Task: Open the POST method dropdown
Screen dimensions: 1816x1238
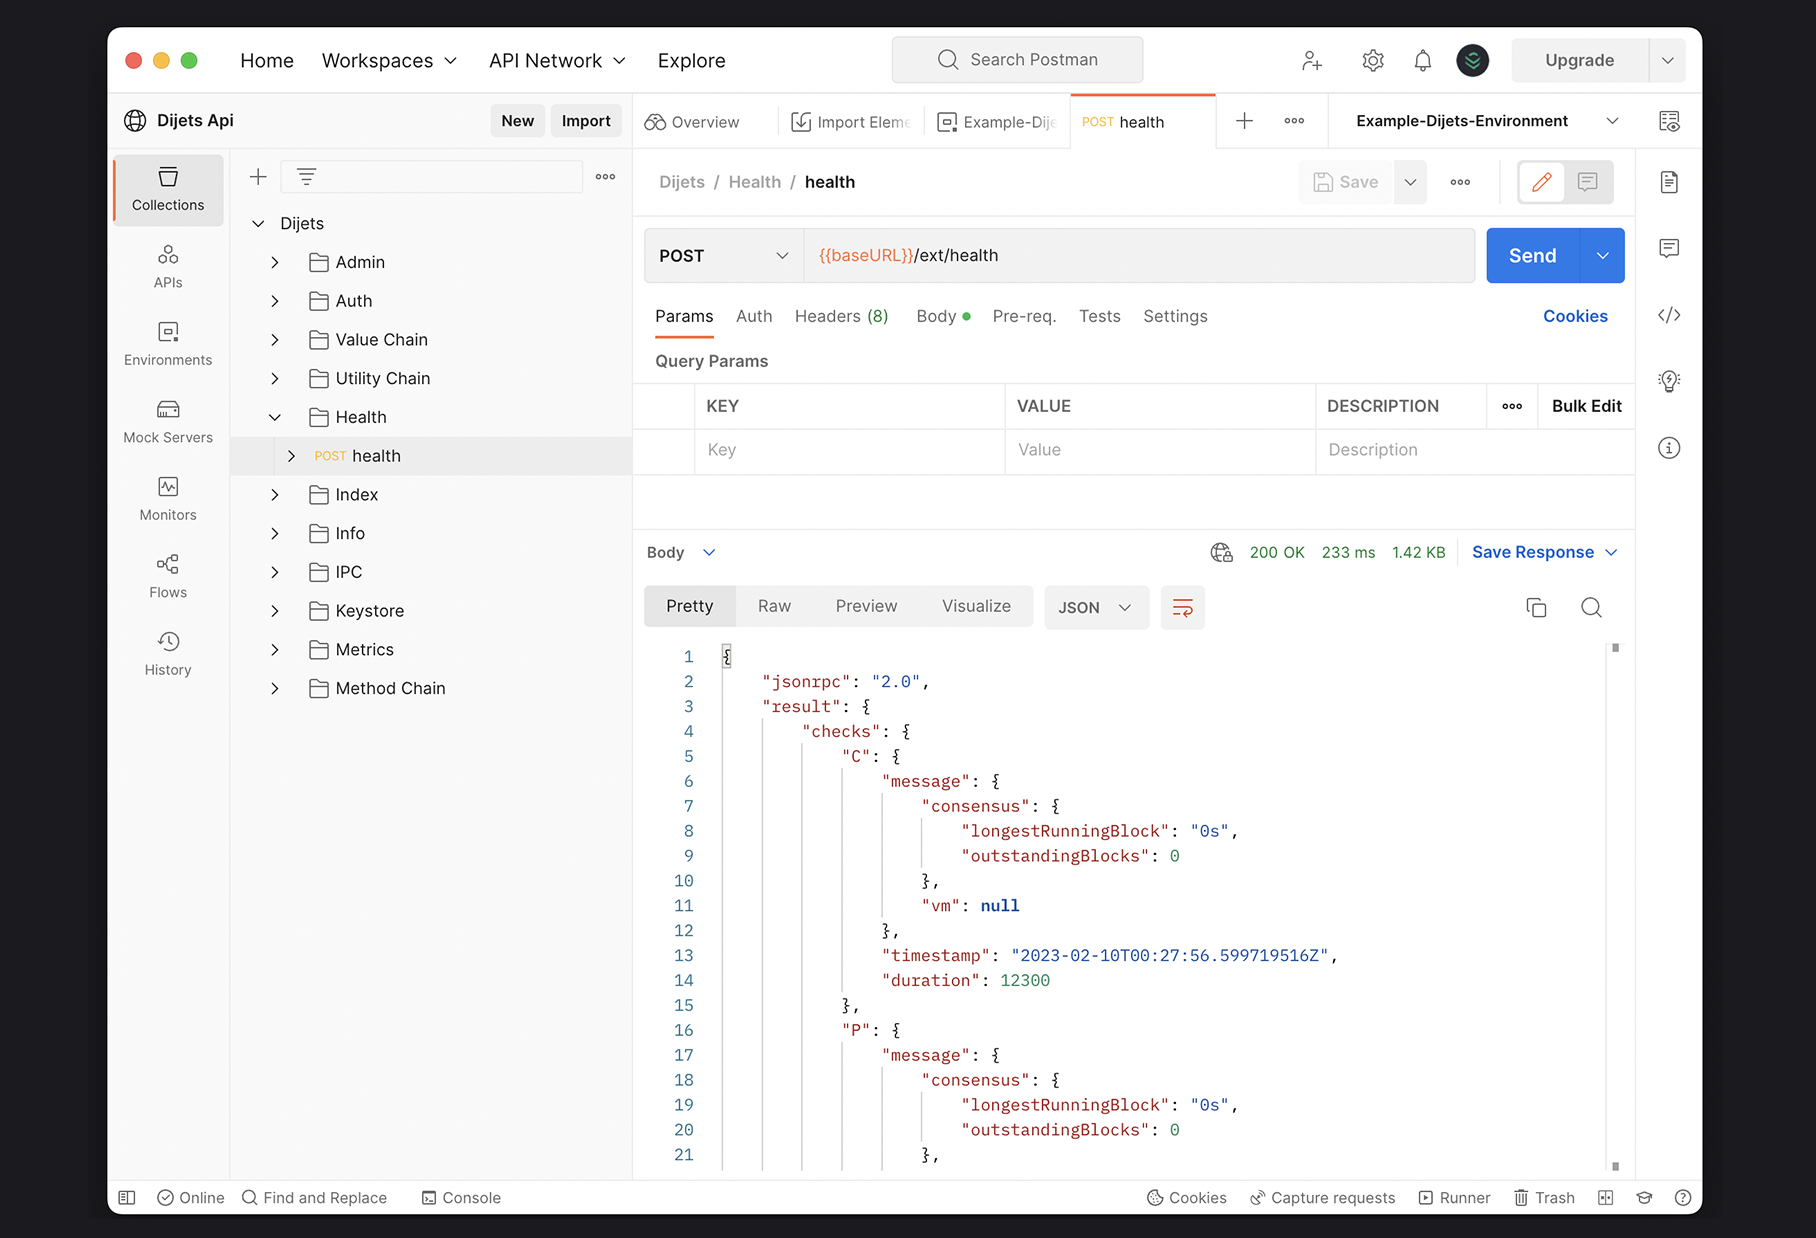Action: click(x=723, y=256)
